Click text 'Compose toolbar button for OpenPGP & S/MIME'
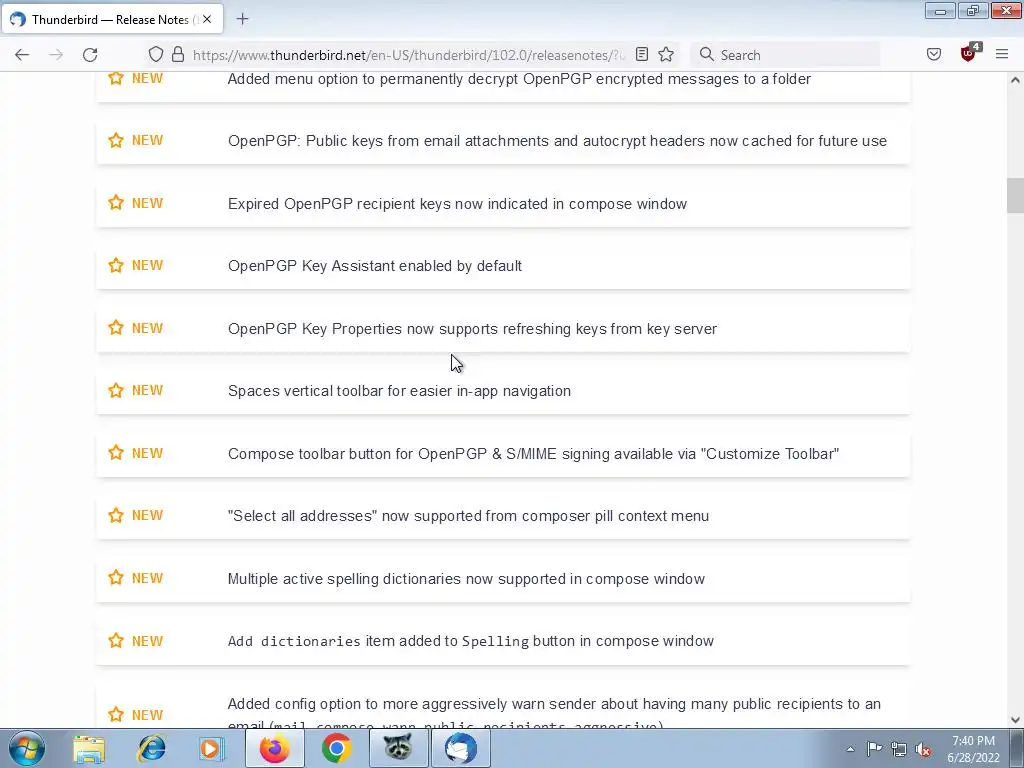This screenshot has height=768, width=1024. pos(392,454)
